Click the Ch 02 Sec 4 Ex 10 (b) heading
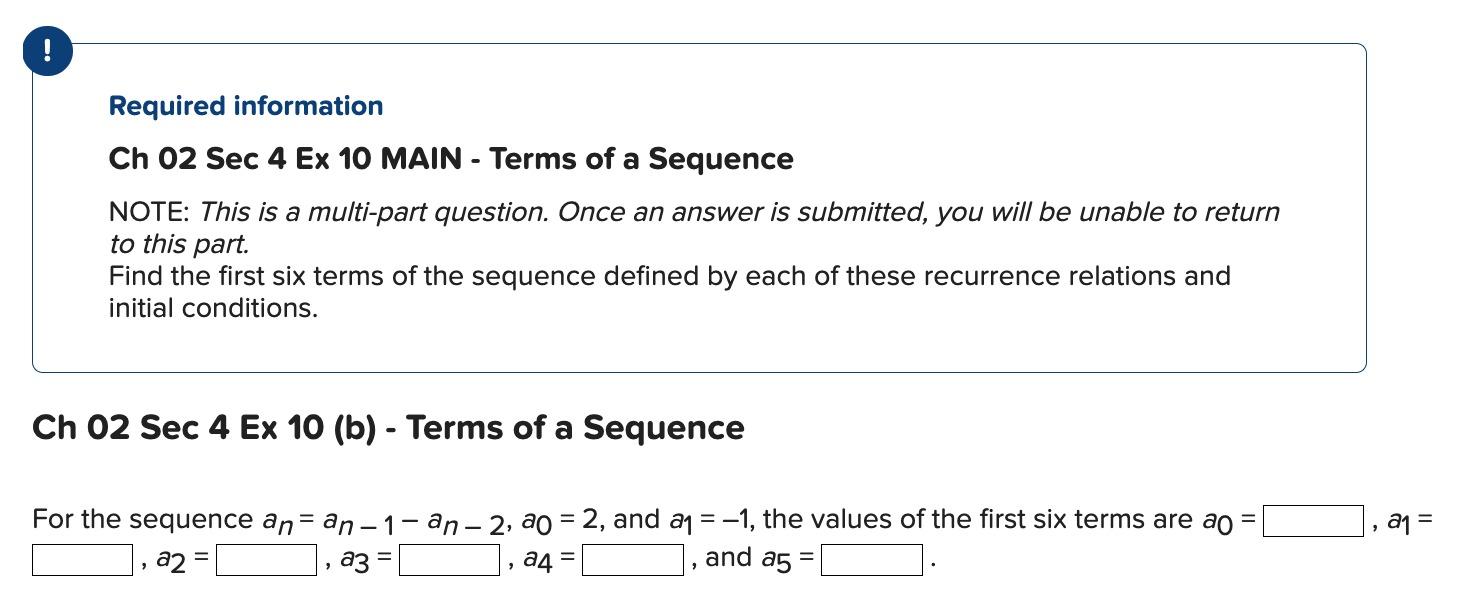Image resolution: width=1468 pixels, height=604 pixels. click(387, 427)
